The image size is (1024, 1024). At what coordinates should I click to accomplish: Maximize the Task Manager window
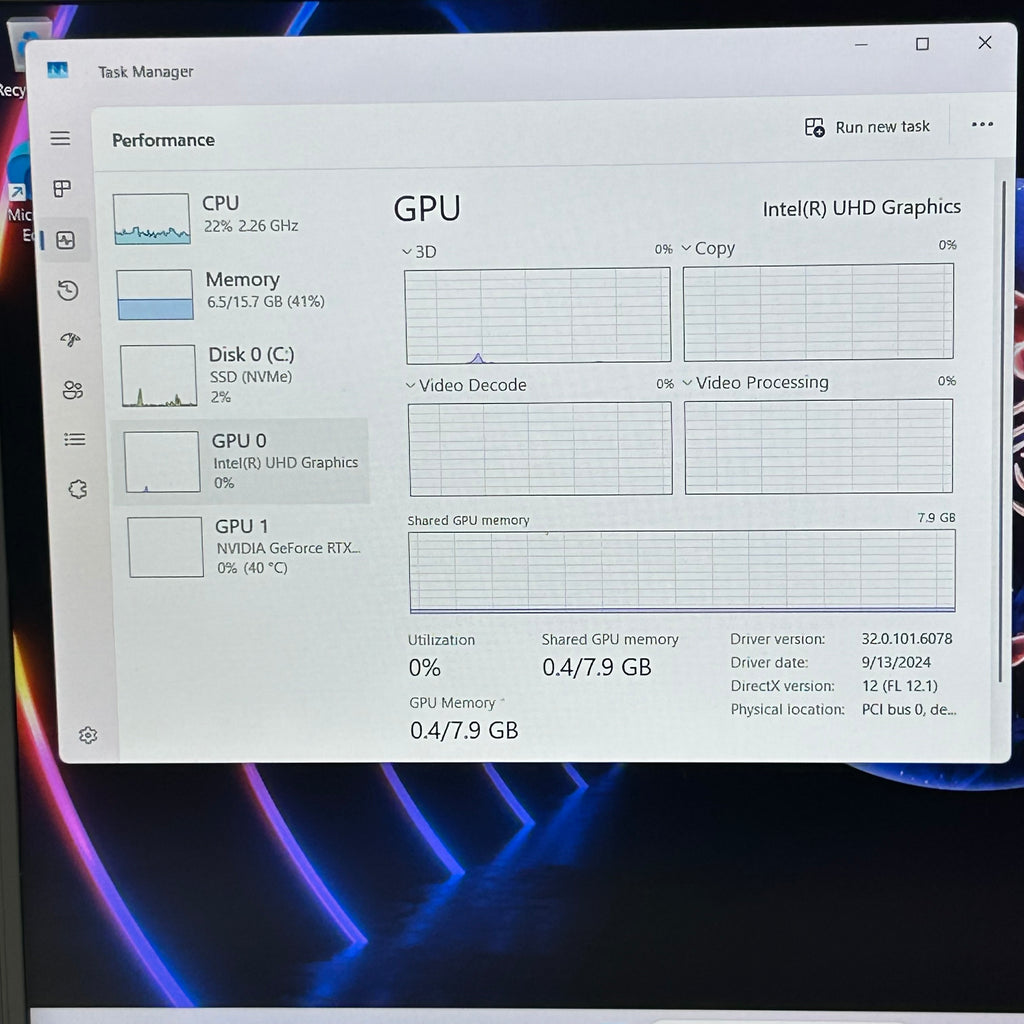[x=922, y=44]
